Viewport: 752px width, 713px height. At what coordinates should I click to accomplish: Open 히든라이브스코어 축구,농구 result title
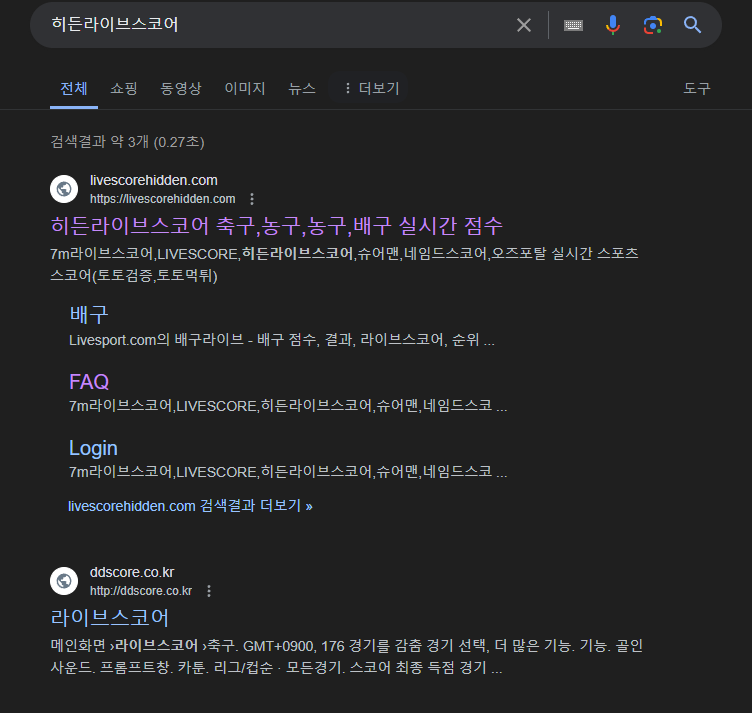point(276,225)
